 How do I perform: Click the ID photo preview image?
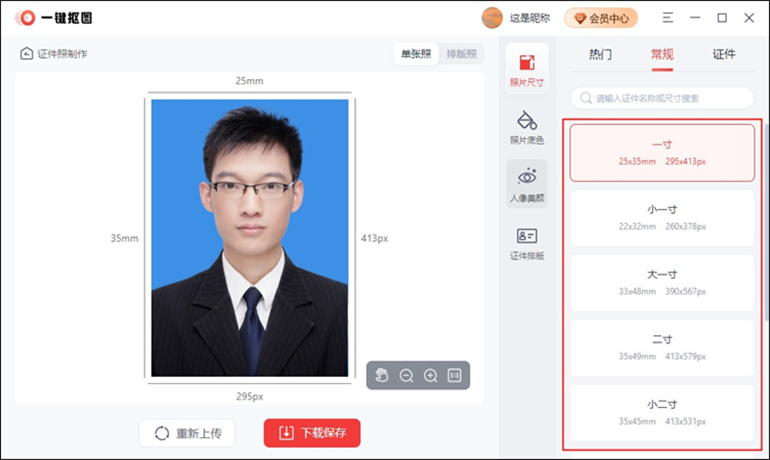pos(249,238)
